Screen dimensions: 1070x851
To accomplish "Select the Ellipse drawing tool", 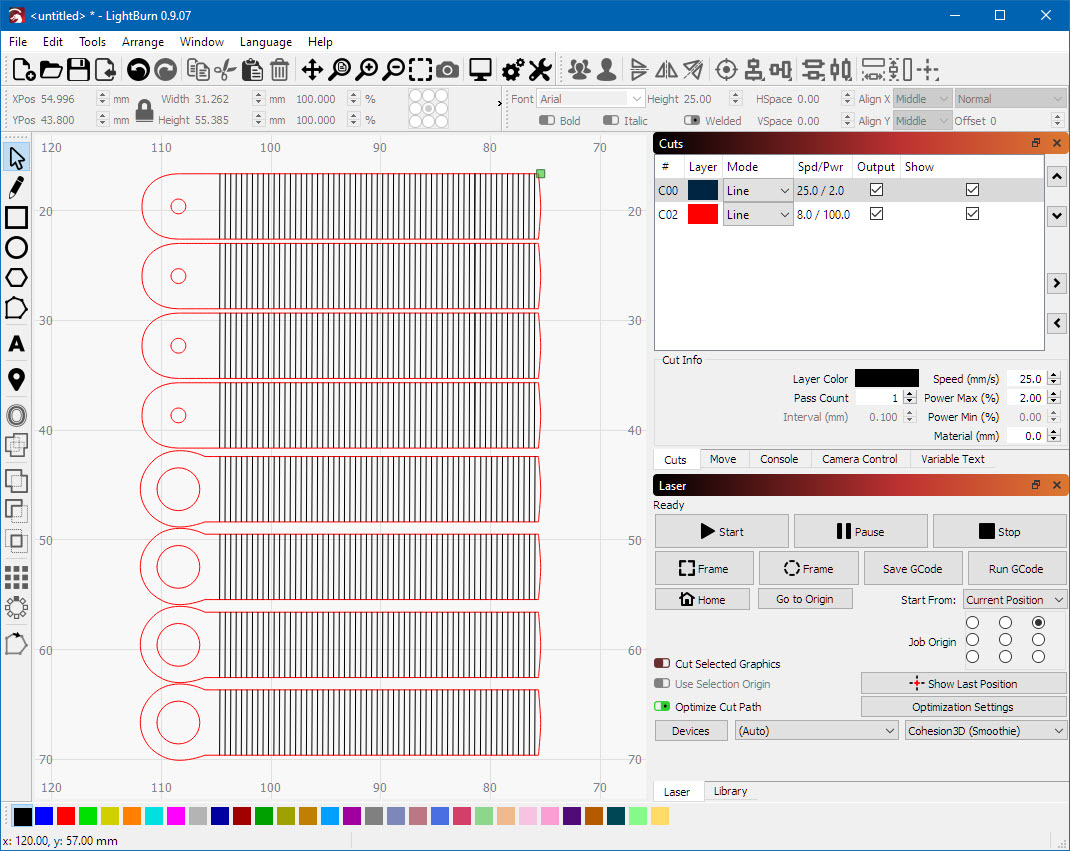I will point(16,248).
